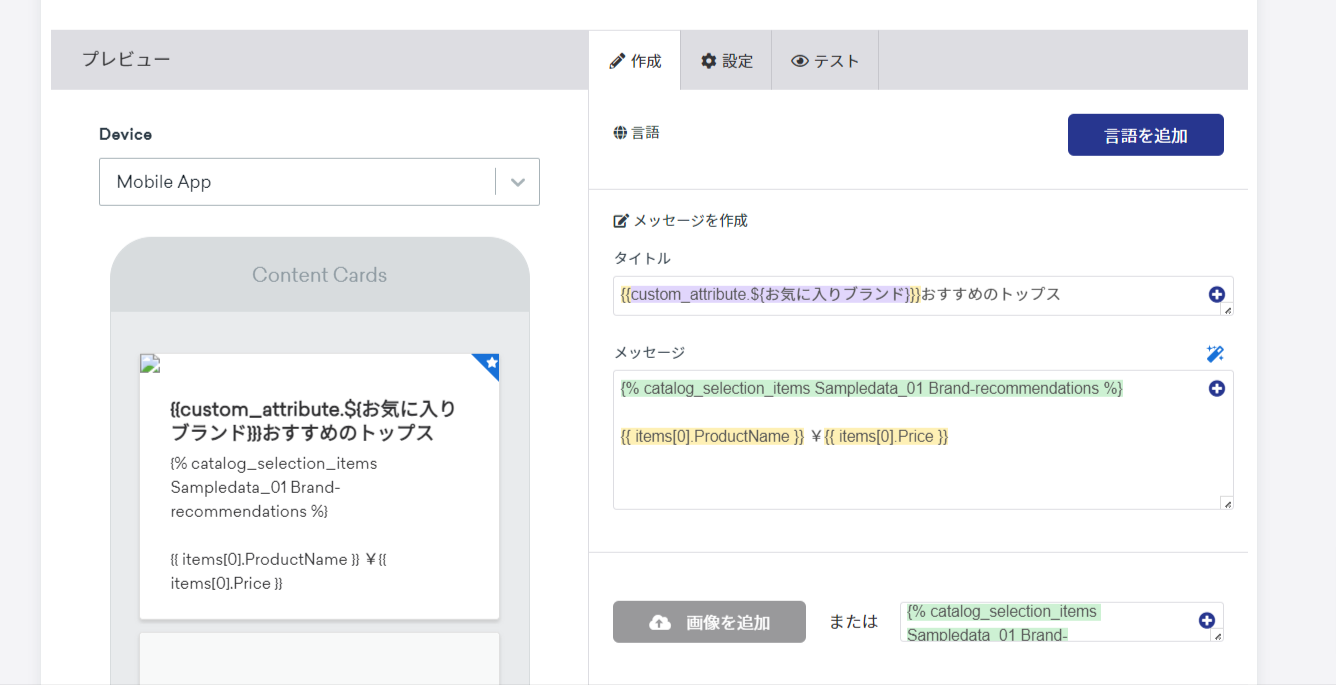Click into the image URL input field
Screen dimensions: 1336x685
pos(1061,622)
